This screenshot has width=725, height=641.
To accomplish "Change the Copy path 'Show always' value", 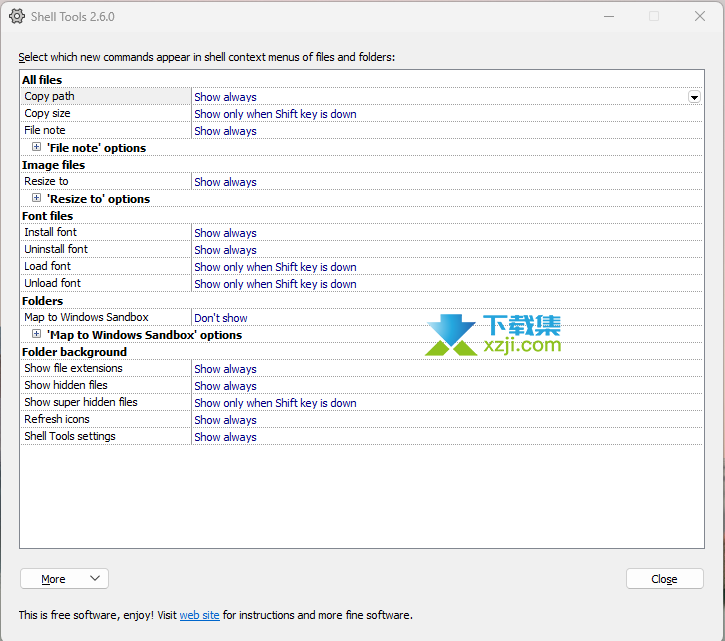I will pyautogui.click(x=225, y=97).
